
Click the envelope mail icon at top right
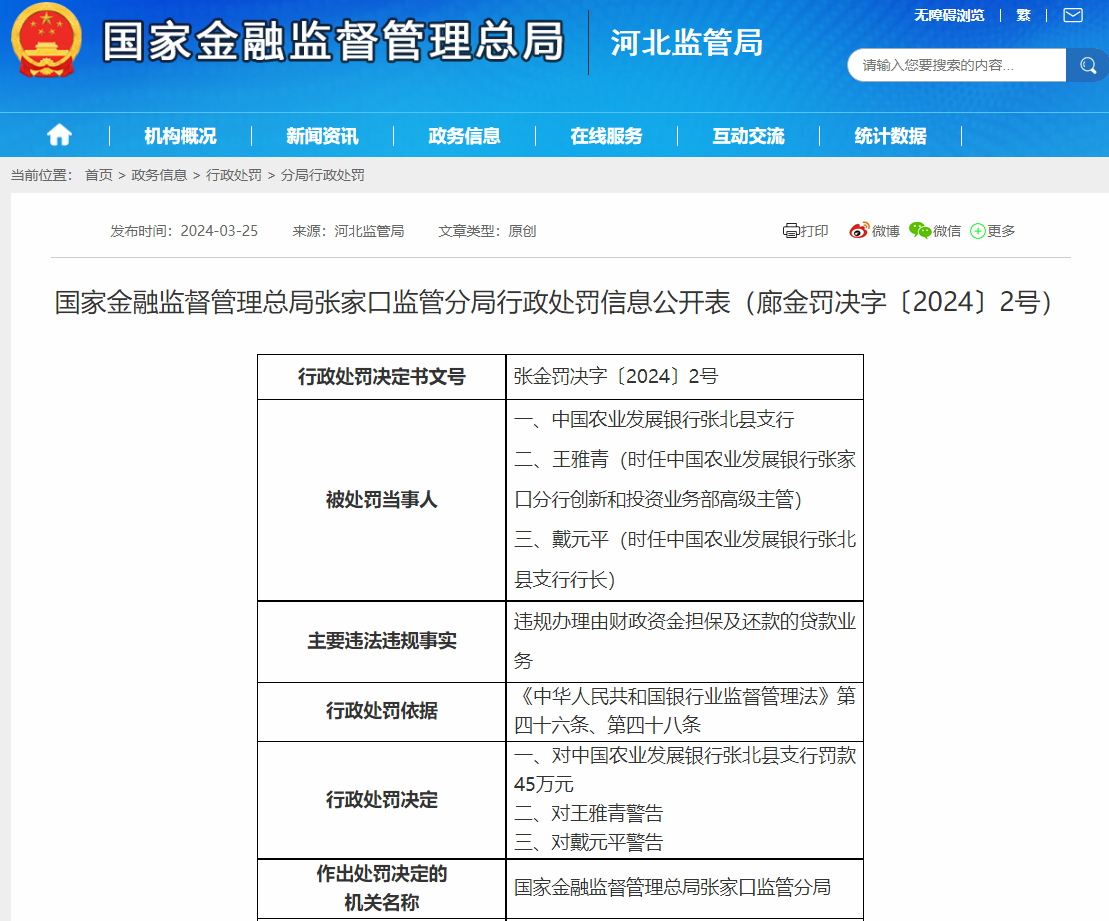tap(1072, 14)
